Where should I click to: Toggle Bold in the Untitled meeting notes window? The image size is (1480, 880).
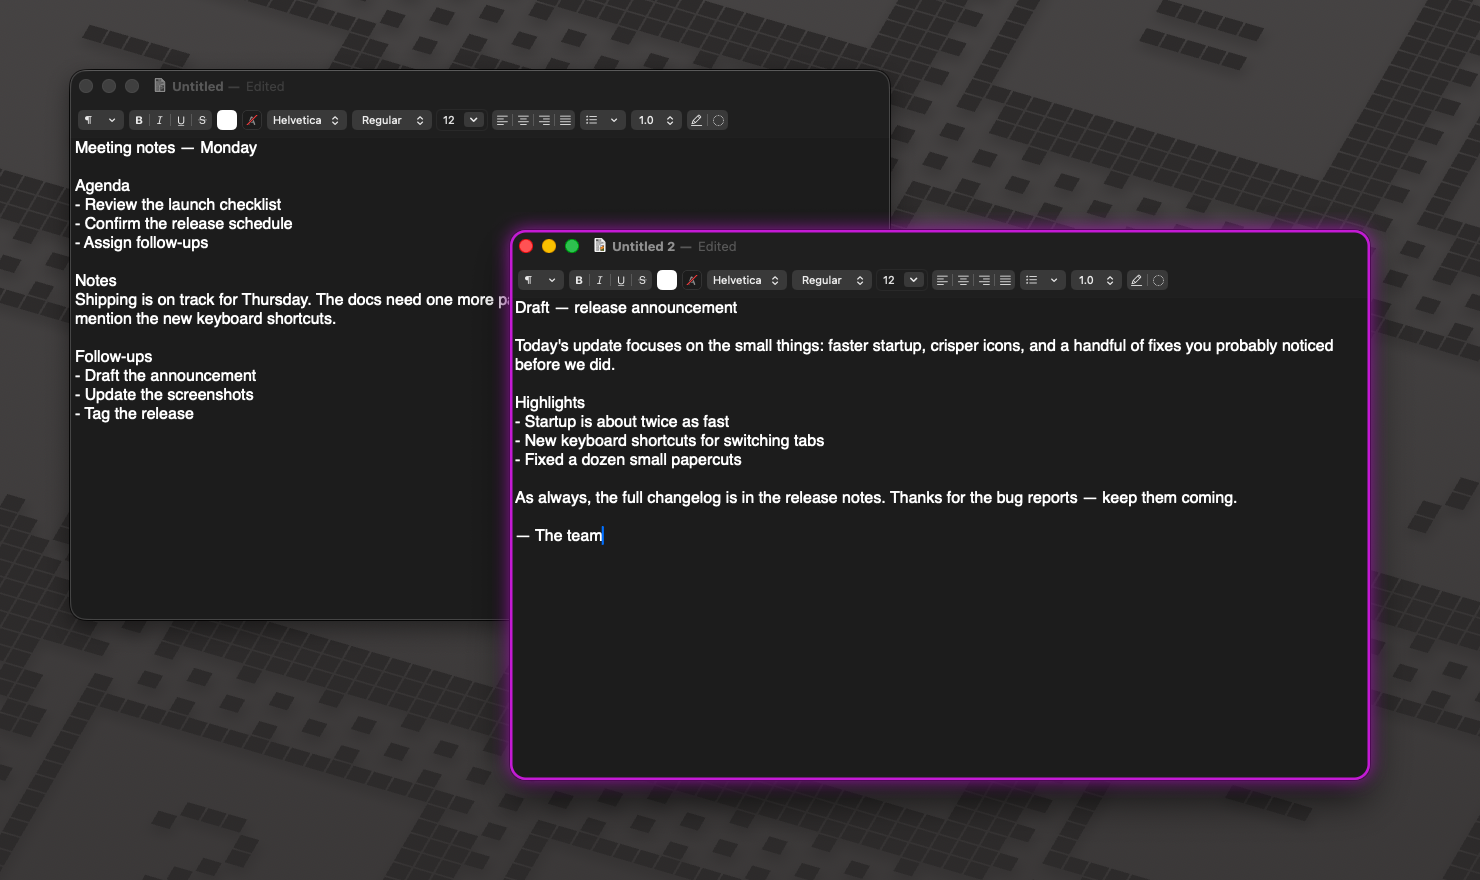139,120
